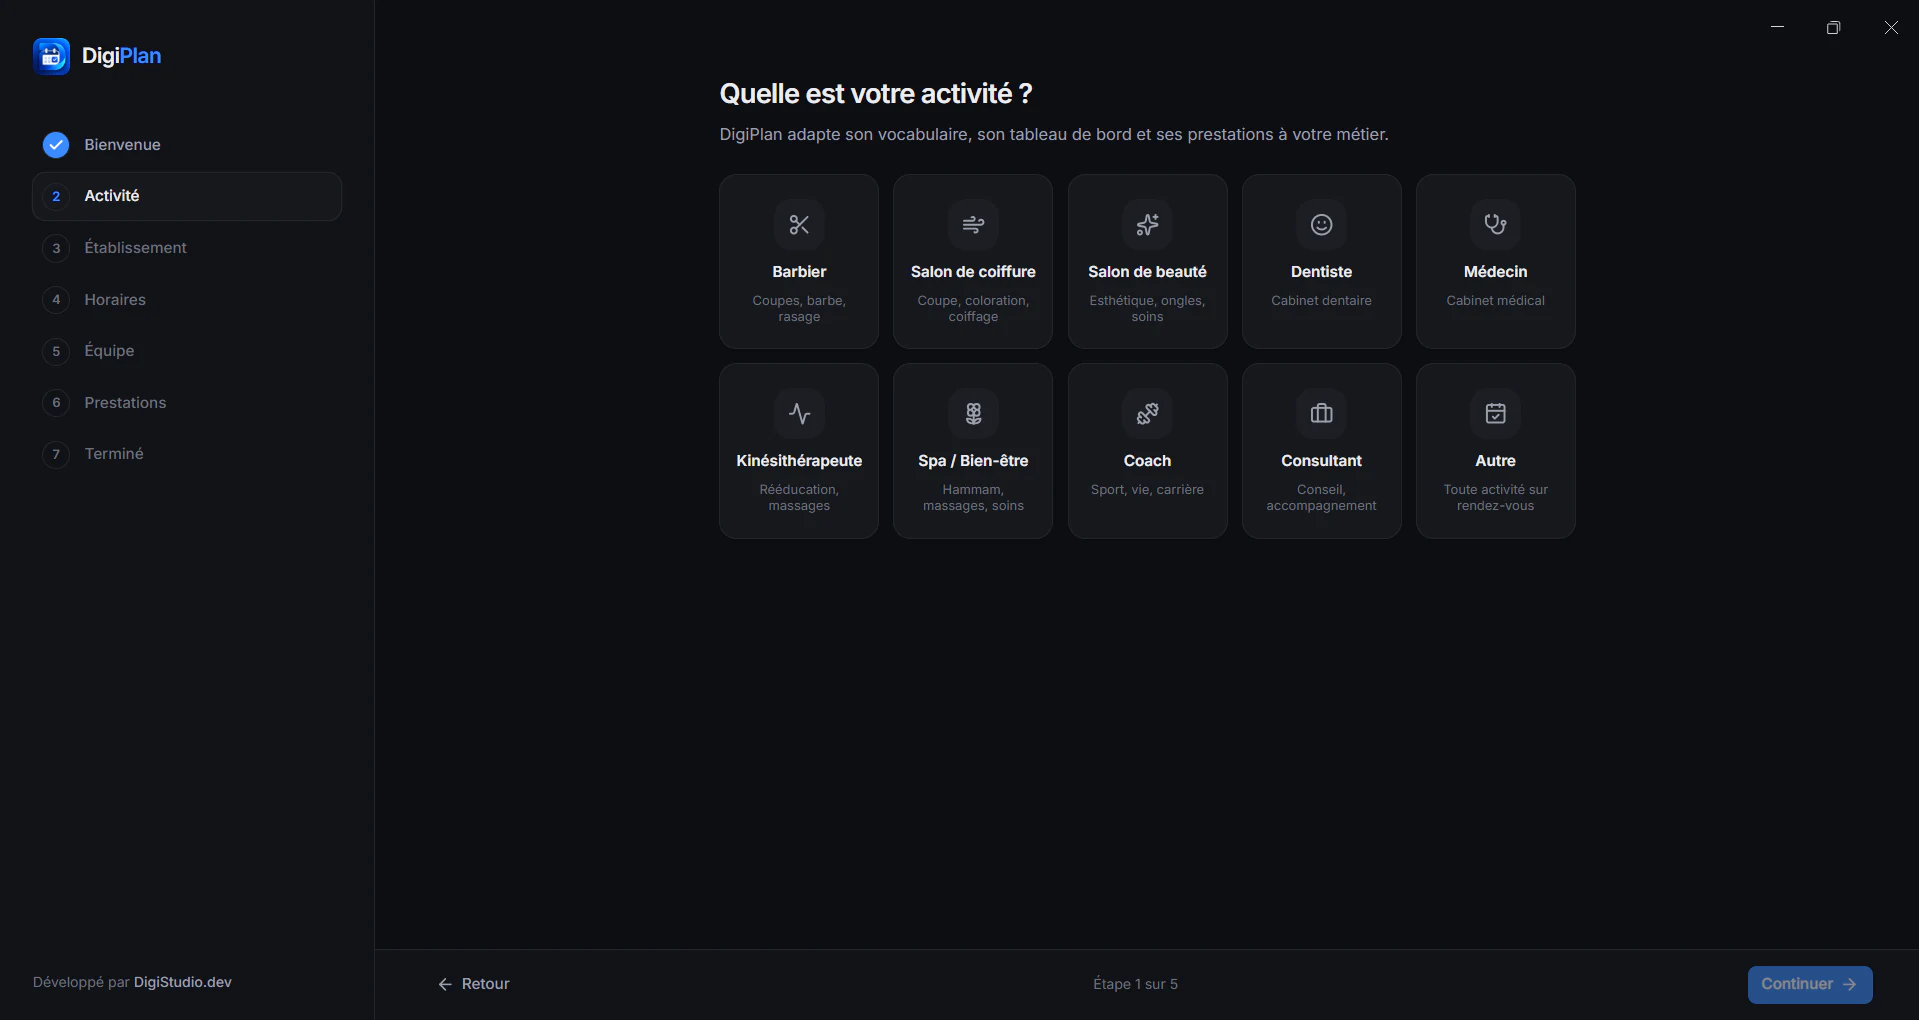This screenshot has height=1020, width=1919.
Task: Click the 'Rééducation, massages' description
Action: click(x=799, y=498)
